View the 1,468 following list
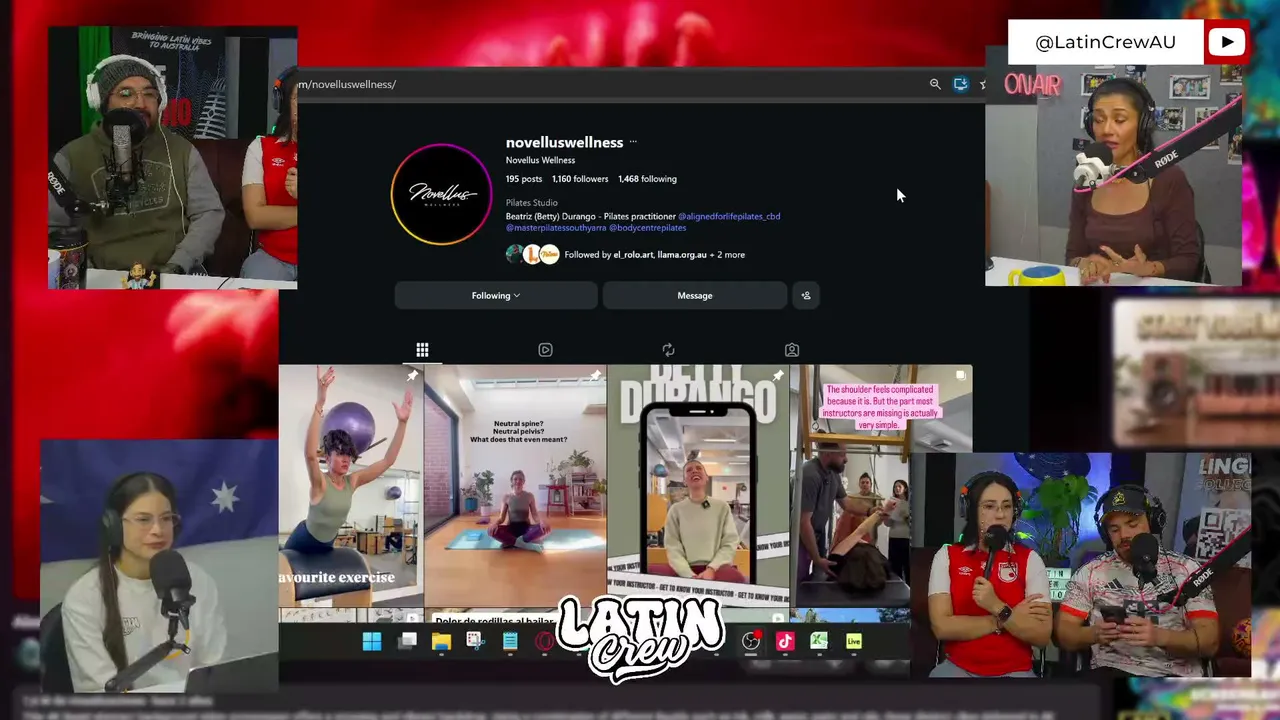 point(647,179)
